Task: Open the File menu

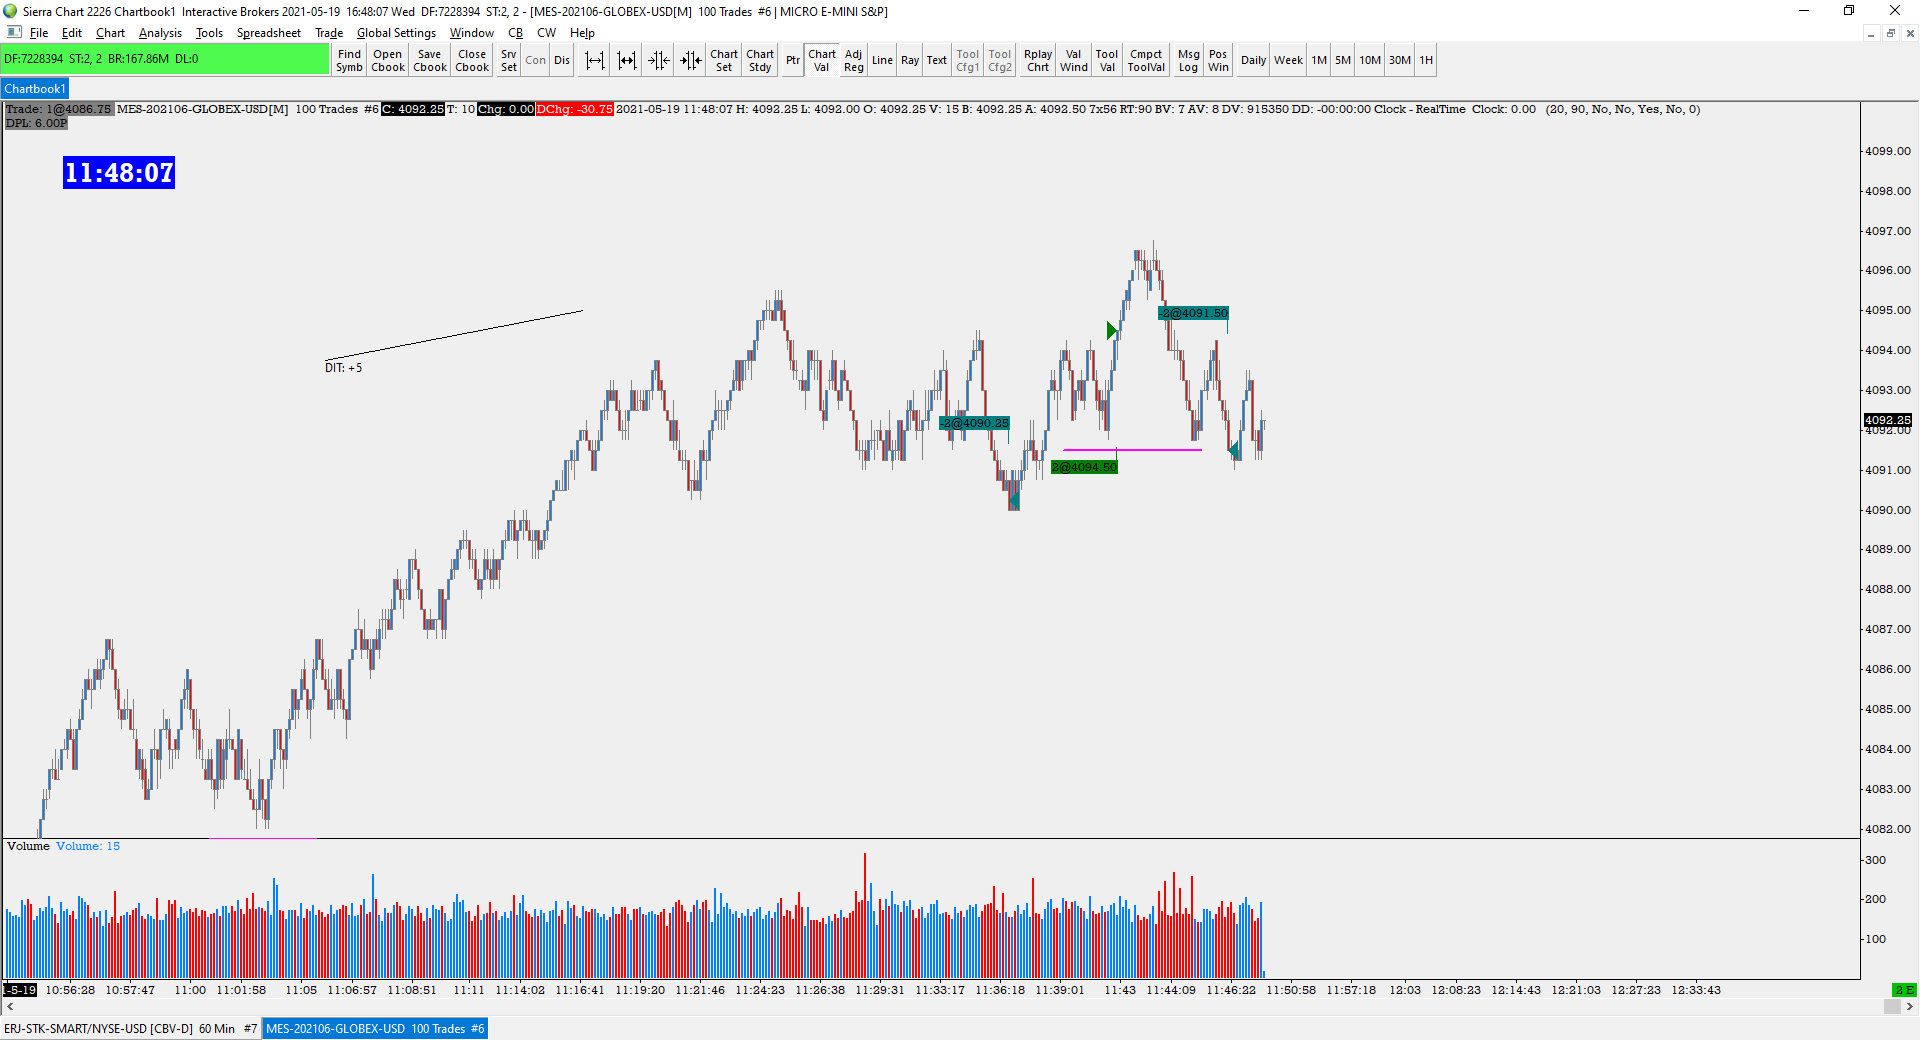Action: pyautogui.click(x=39, y=33)
